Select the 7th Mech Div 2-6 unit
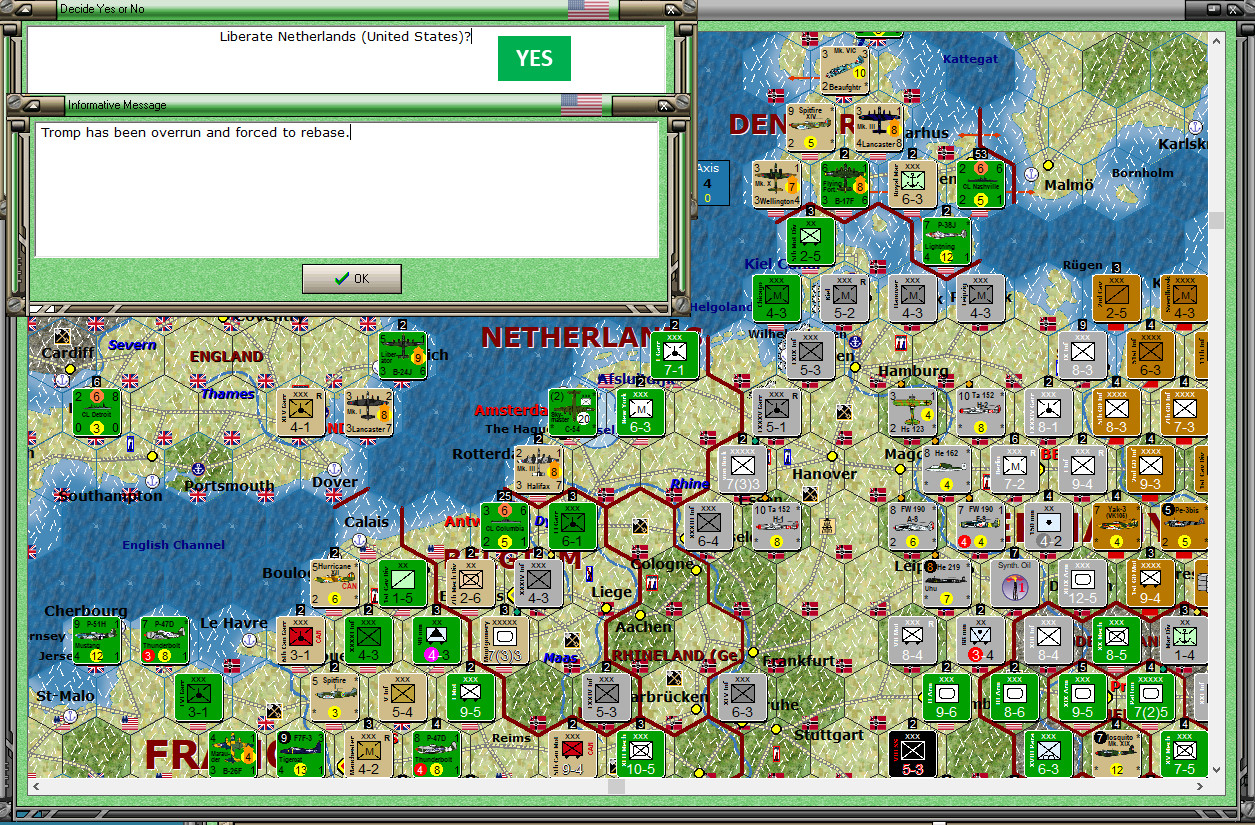 471,584
